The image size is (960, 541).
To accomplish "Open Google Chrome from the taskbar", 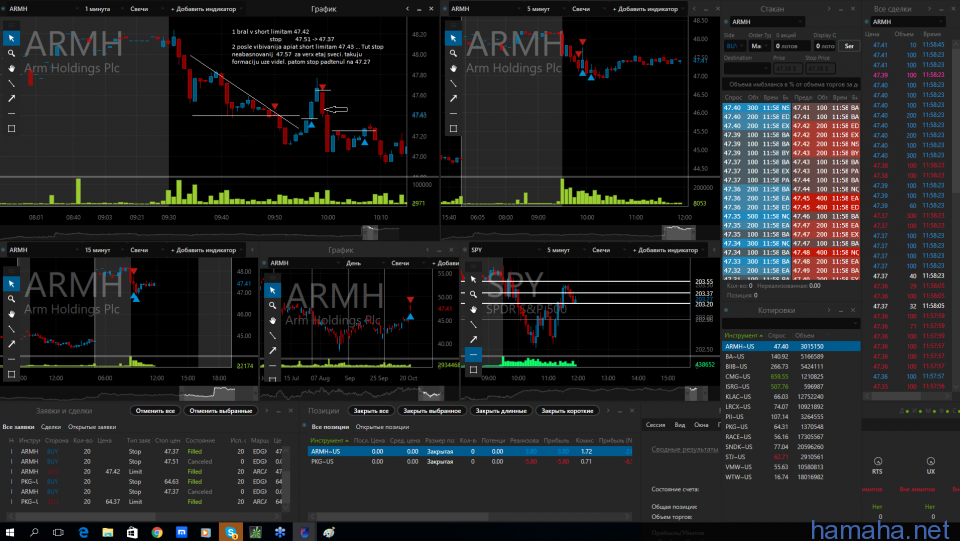I will click(x=157, y=532).
